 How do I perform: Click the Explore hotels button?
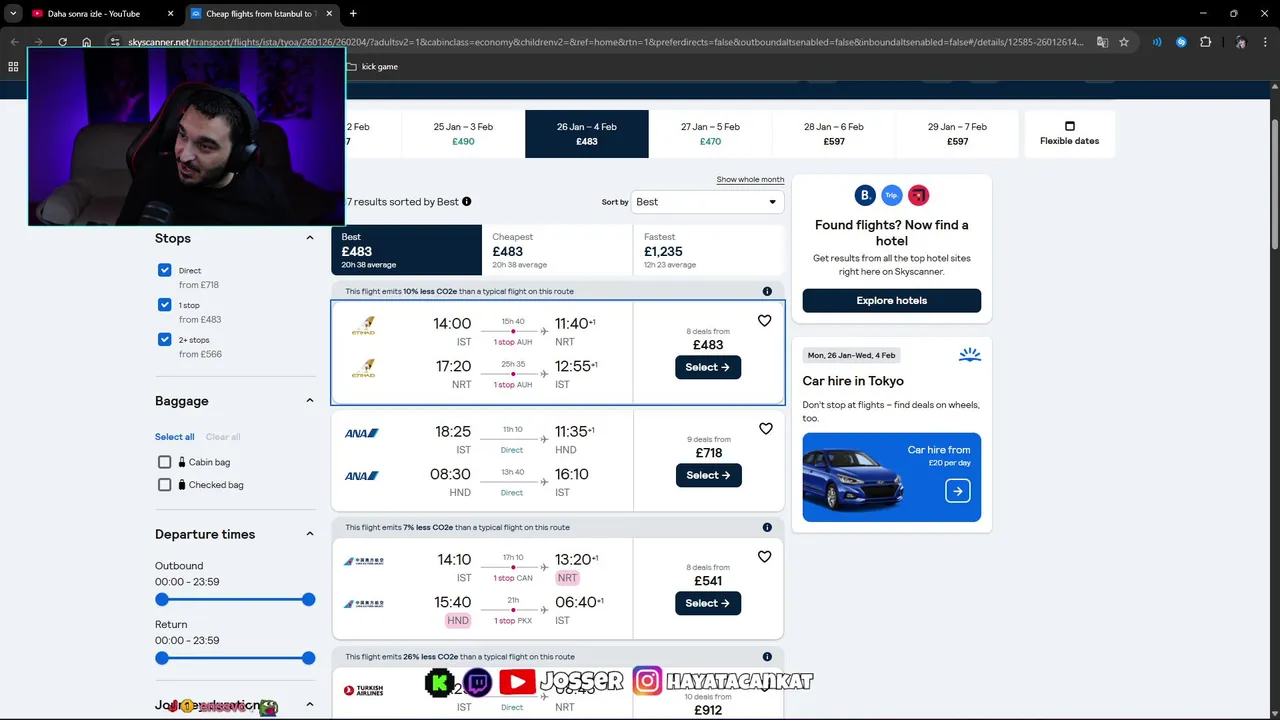coord(892,300)
